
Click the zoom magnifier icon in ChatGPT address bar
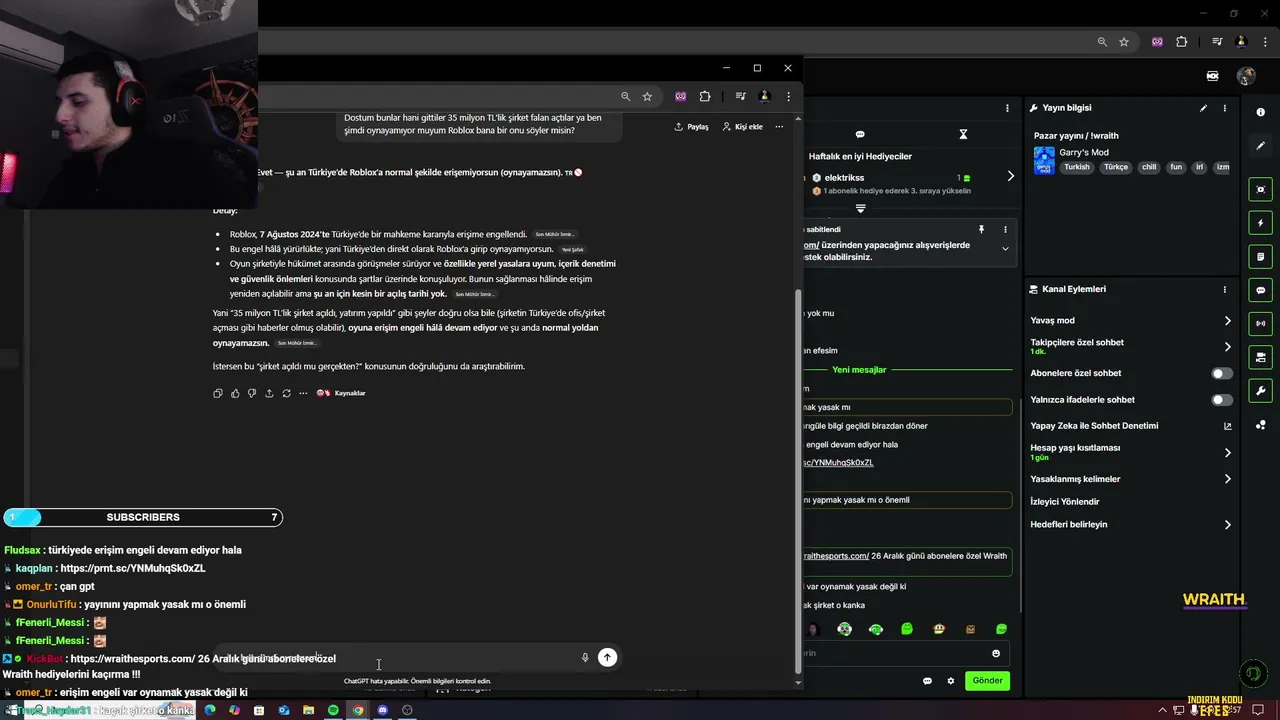[625, 96]
